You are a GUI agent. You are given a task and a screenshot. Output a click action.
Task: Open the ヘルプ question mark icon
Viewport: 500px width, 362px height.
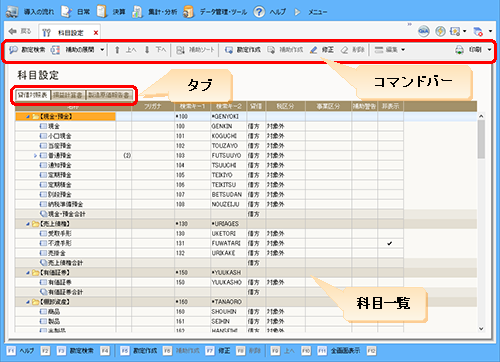coord(259,12)
